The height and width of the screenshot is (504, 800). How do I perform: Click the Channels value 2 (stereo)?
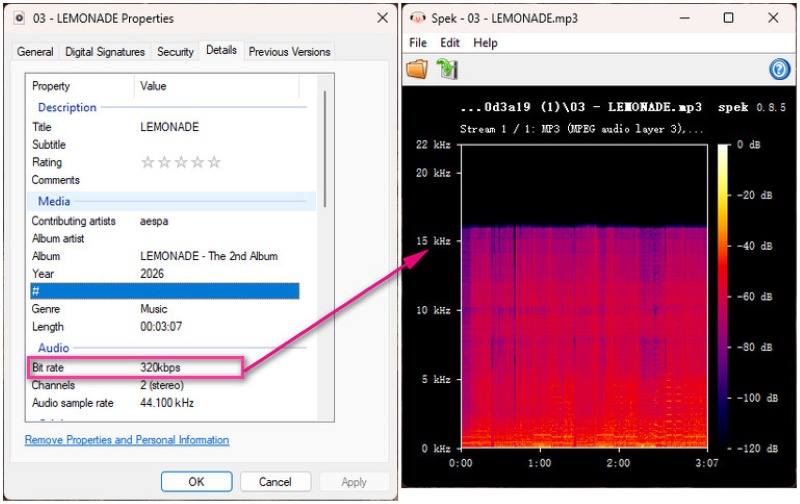click(x=162, y=385)
